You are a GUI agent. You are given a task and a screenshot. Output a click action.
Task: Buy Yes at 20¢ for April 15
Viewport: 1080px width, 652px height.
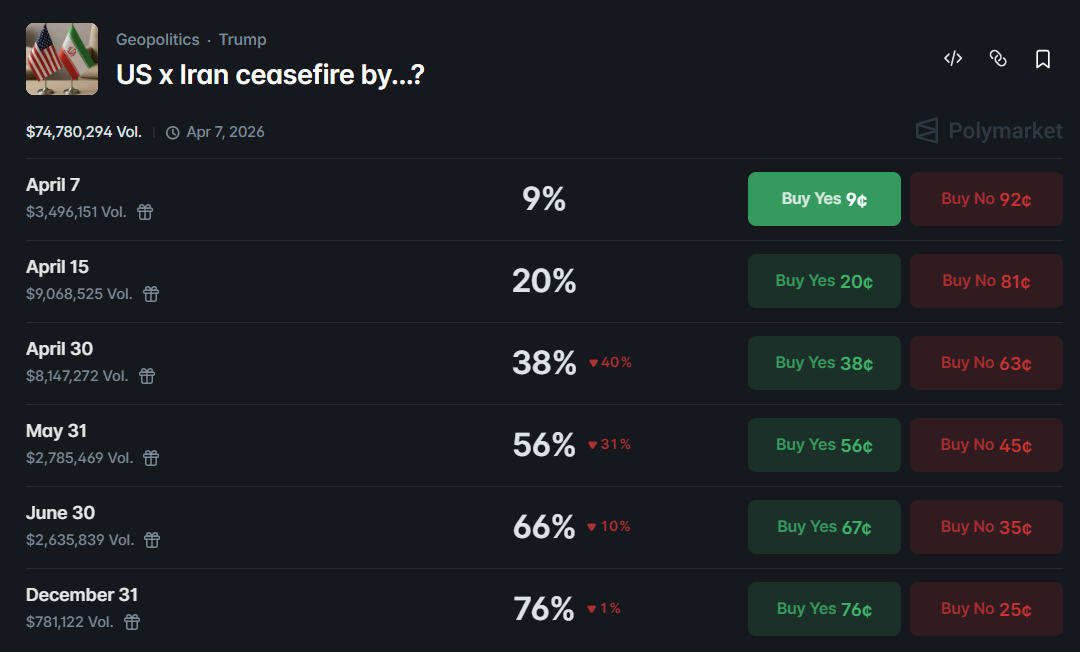(x=824, y=281)
